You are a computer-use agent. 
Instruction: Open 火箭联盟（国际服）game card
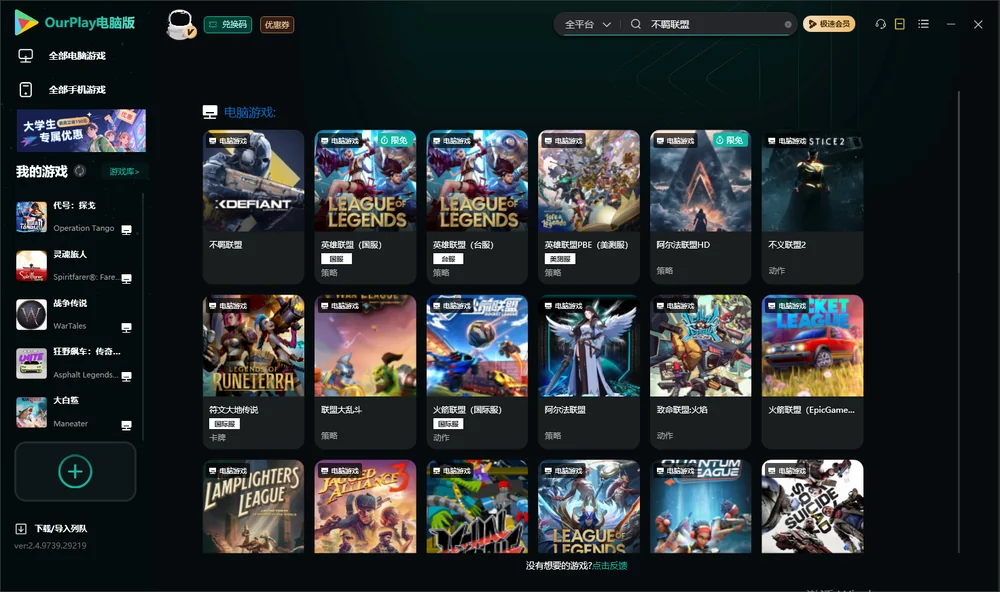click(477, 372)
